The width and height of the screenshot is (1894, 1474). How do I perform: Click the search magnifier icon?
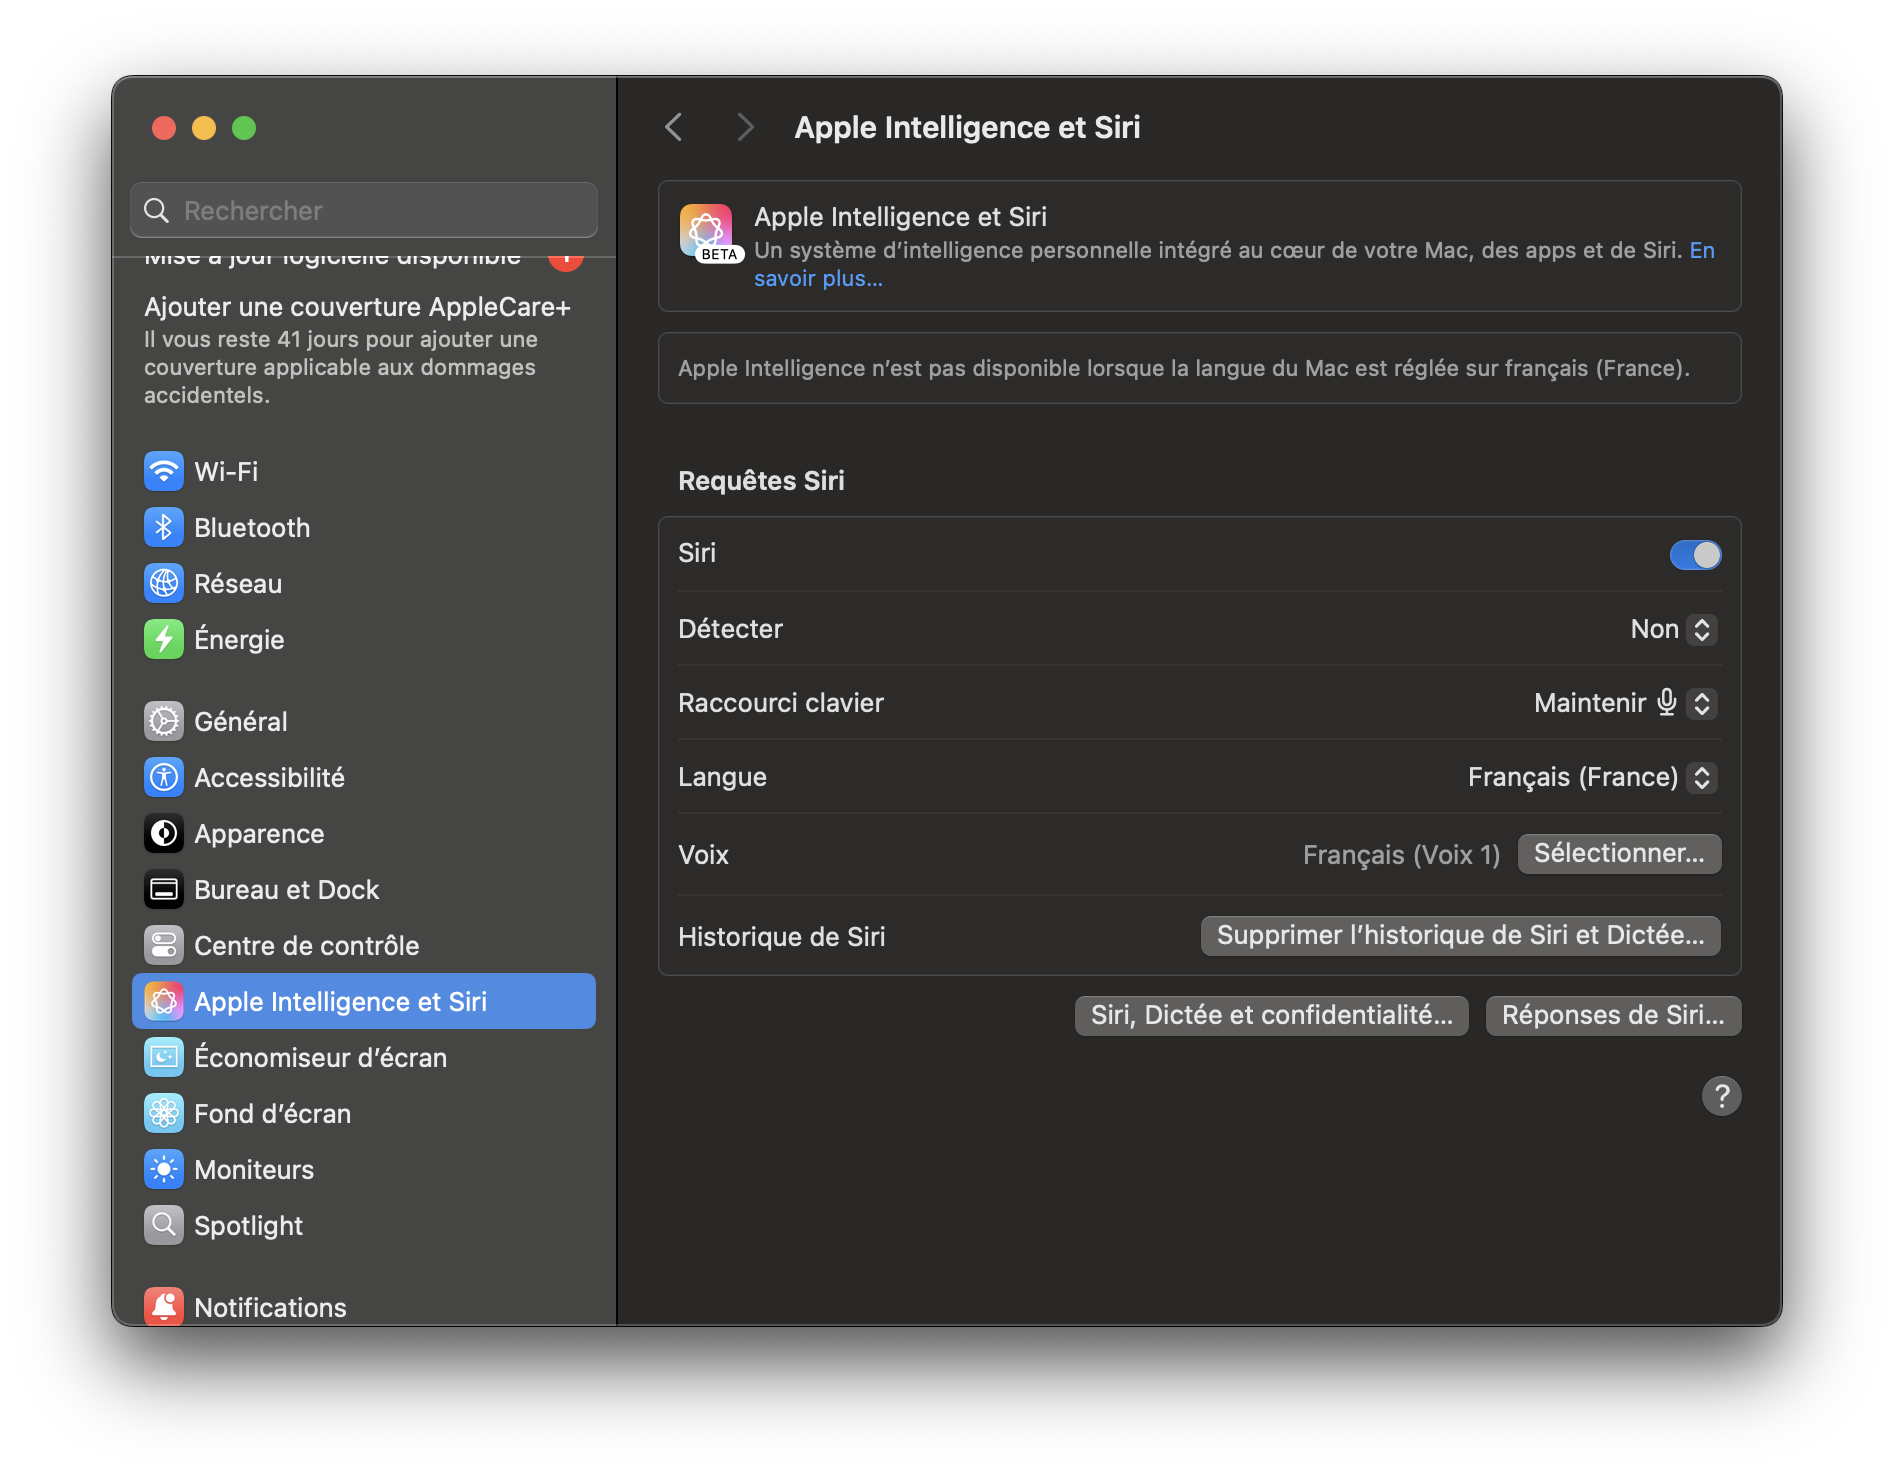click(x=156, y=210)
